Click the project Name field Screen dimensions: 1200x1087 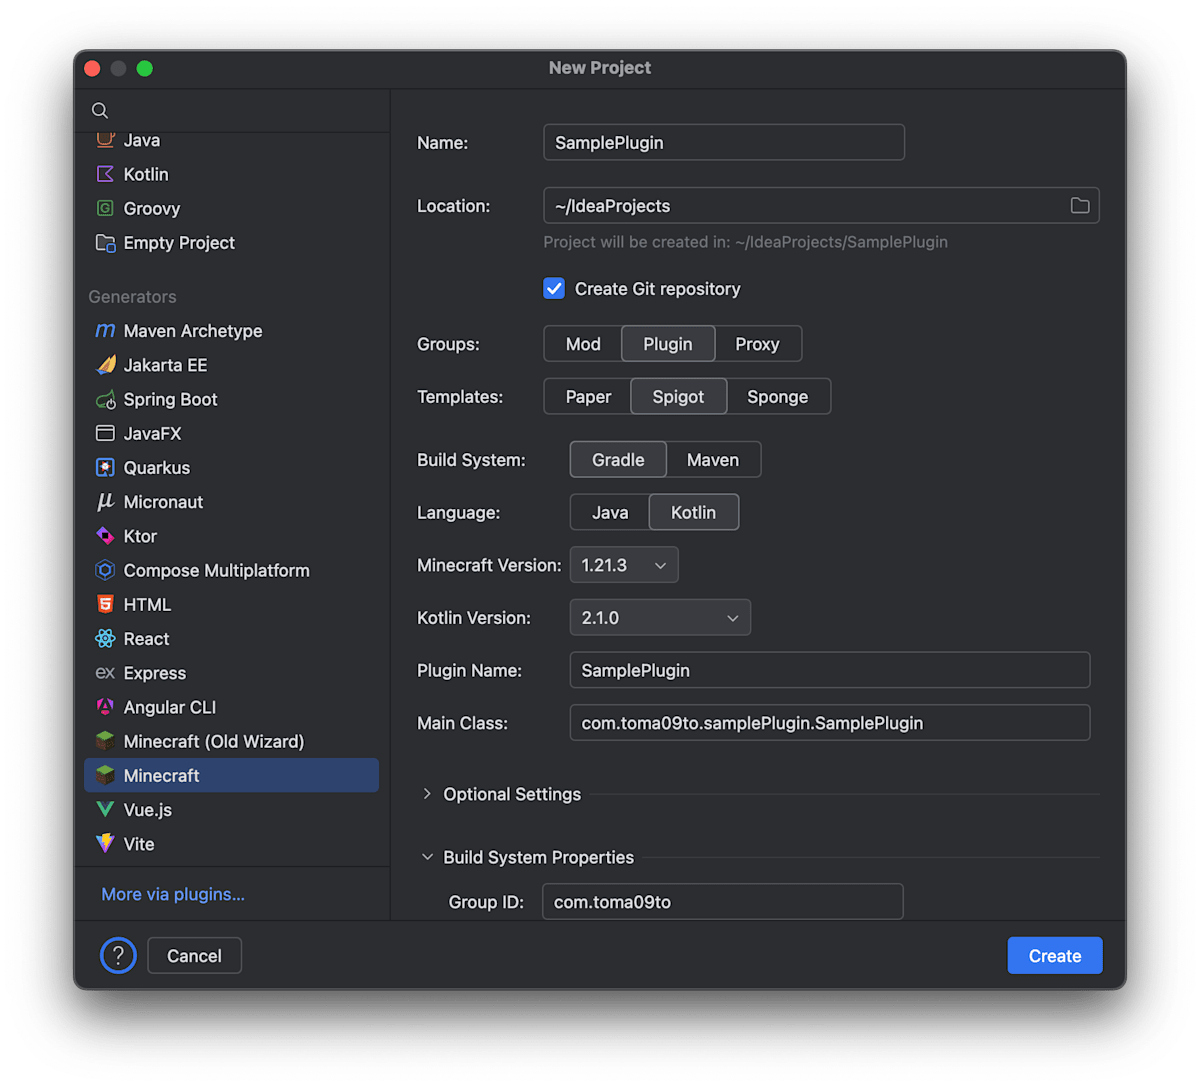tap(724, 142)
